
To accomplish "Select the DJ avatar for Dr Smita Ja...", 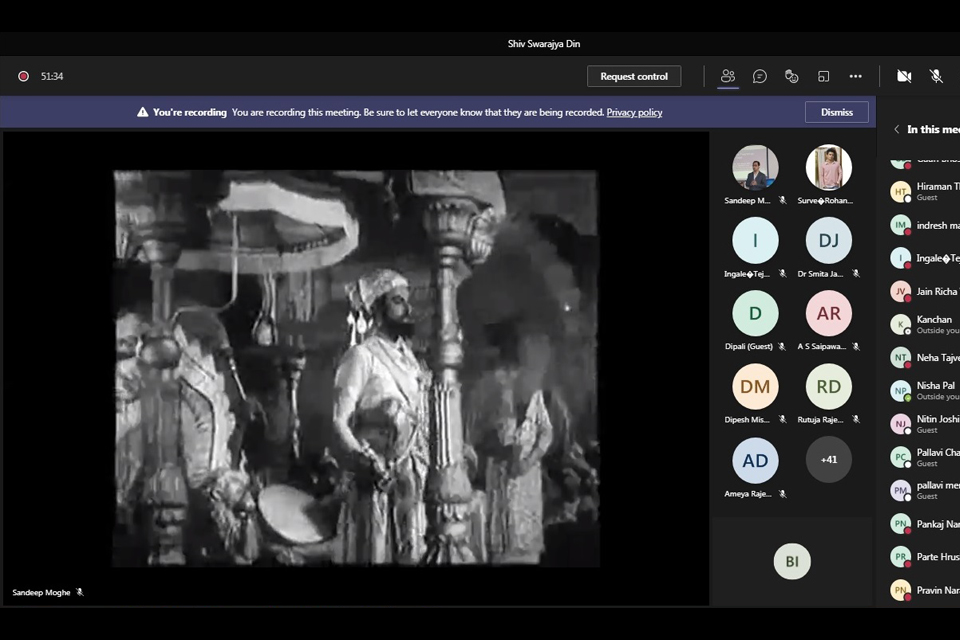I will pos(828,240).
